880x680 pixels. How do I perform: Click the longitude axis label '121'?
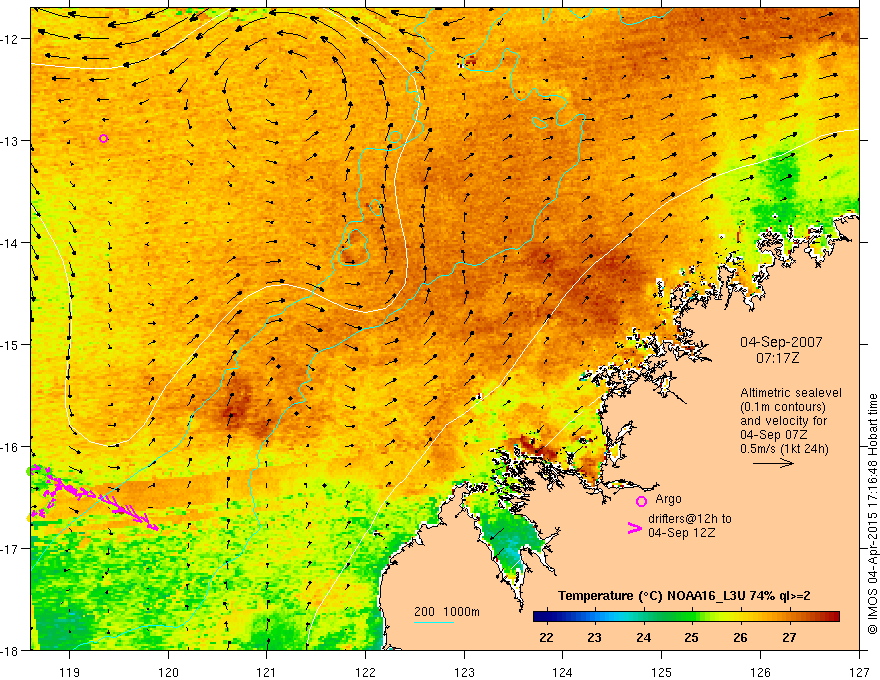[267, 672]
